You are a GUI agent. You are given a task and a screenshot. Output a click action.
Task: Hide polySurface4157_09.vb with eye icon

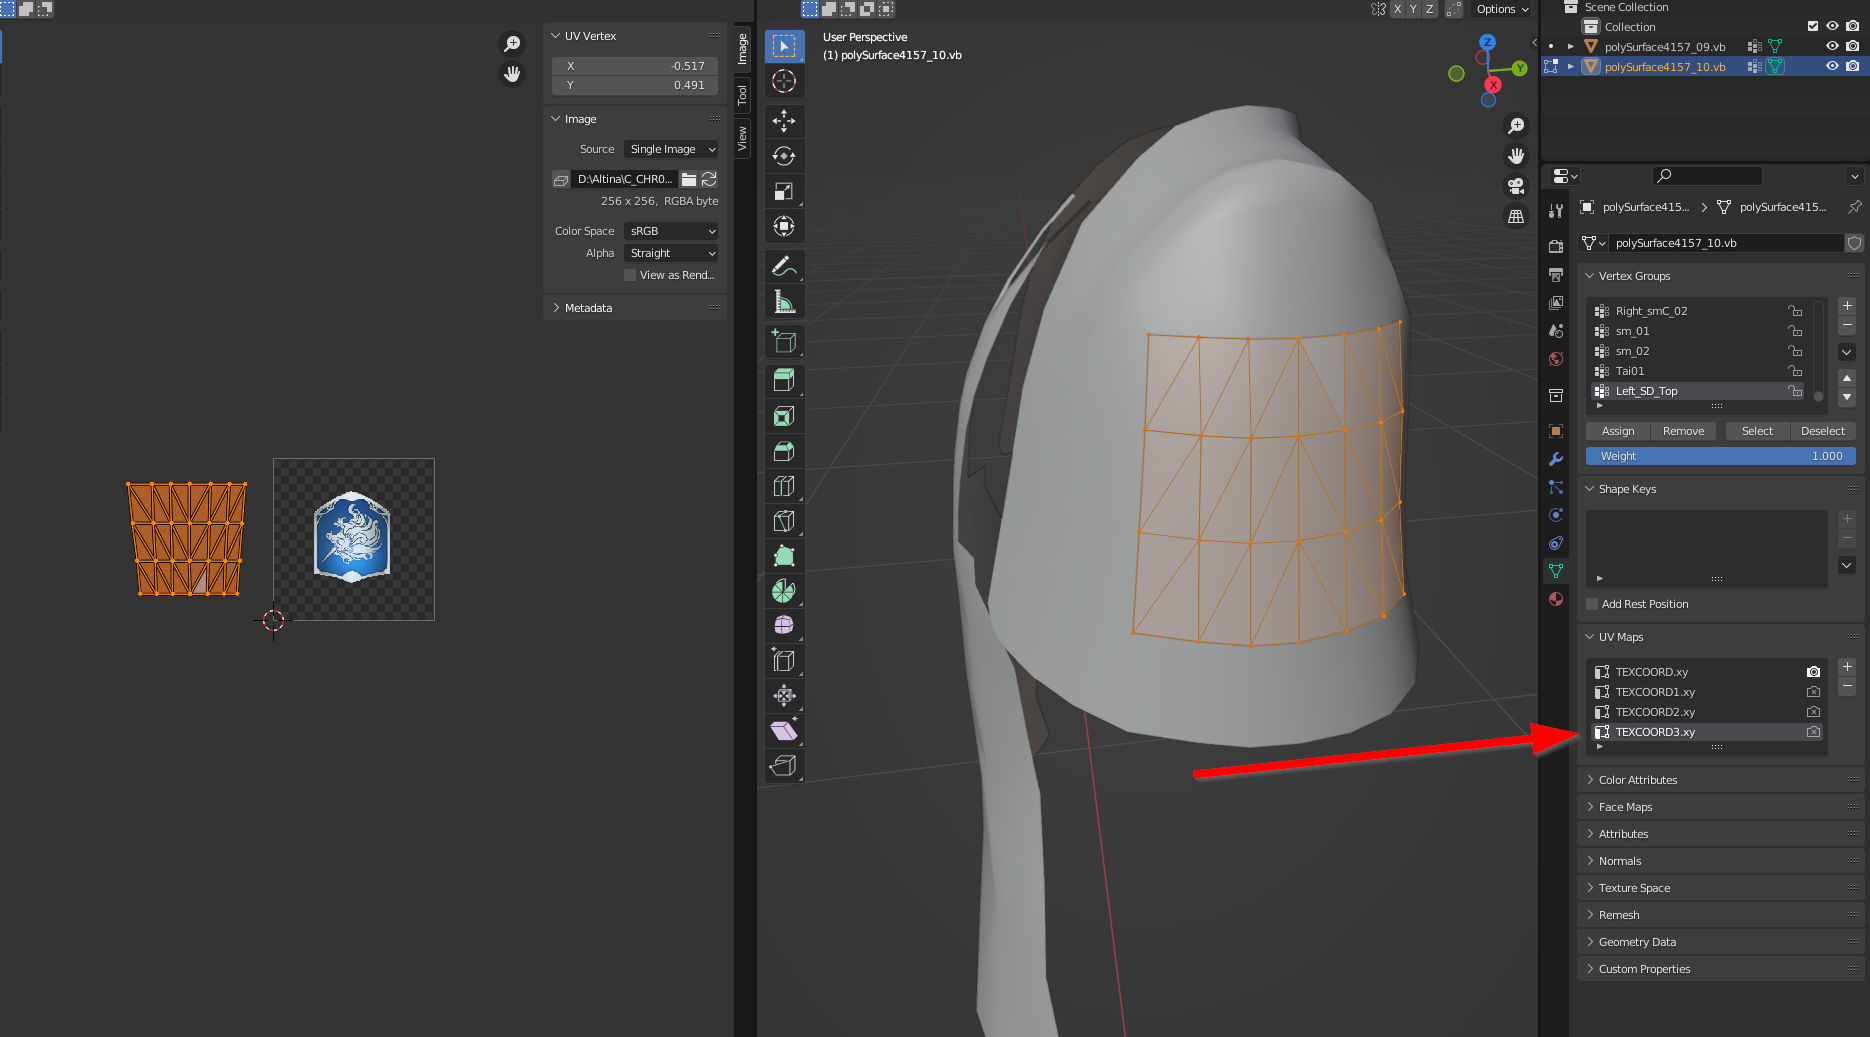(1832, 46)
